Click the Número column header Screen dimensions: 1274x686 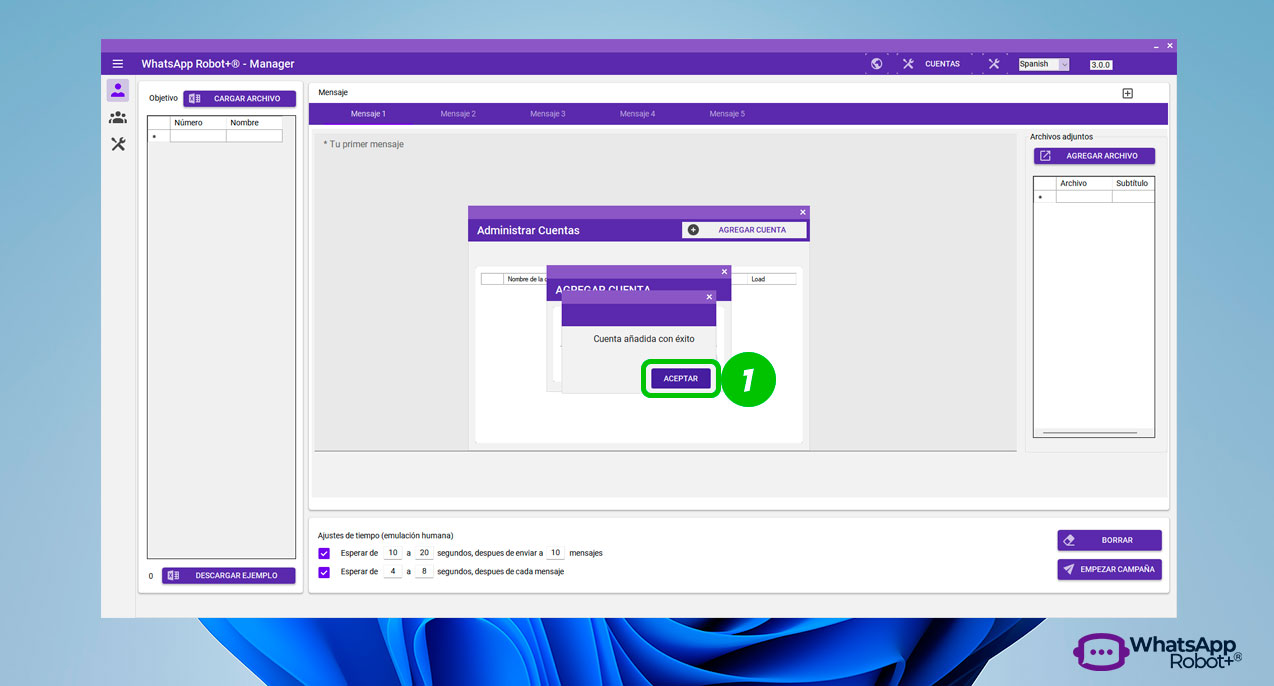[x=198, y=123]
